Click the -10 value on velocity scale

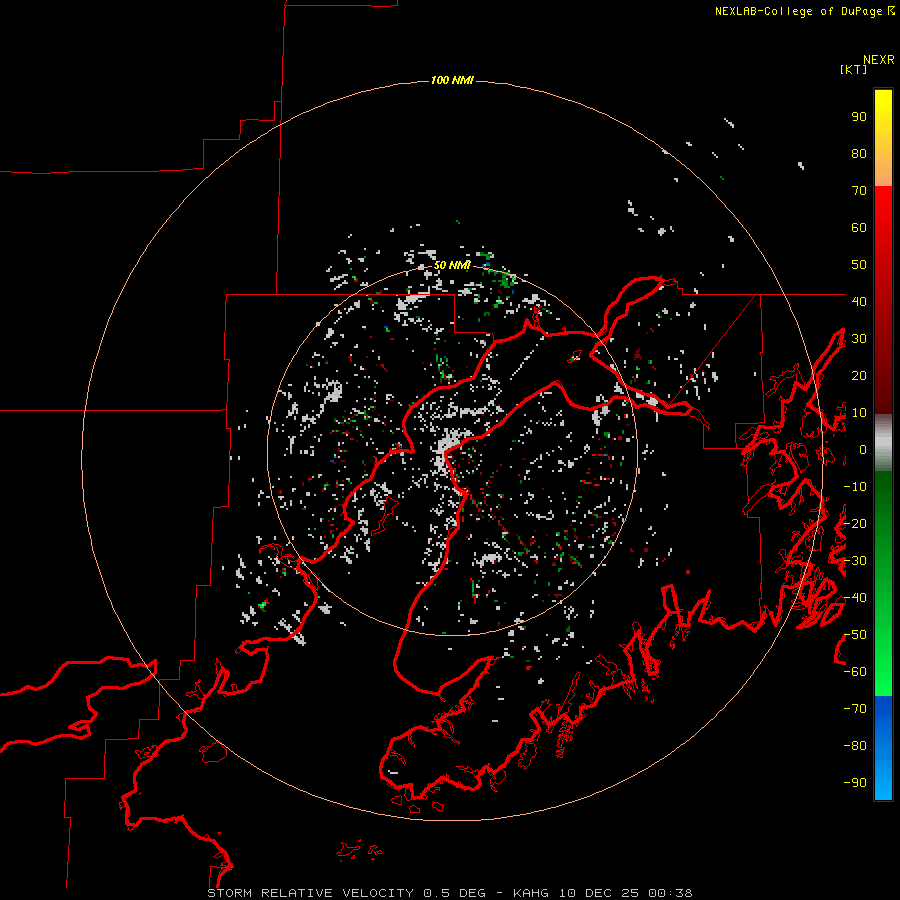coord(855,487)
